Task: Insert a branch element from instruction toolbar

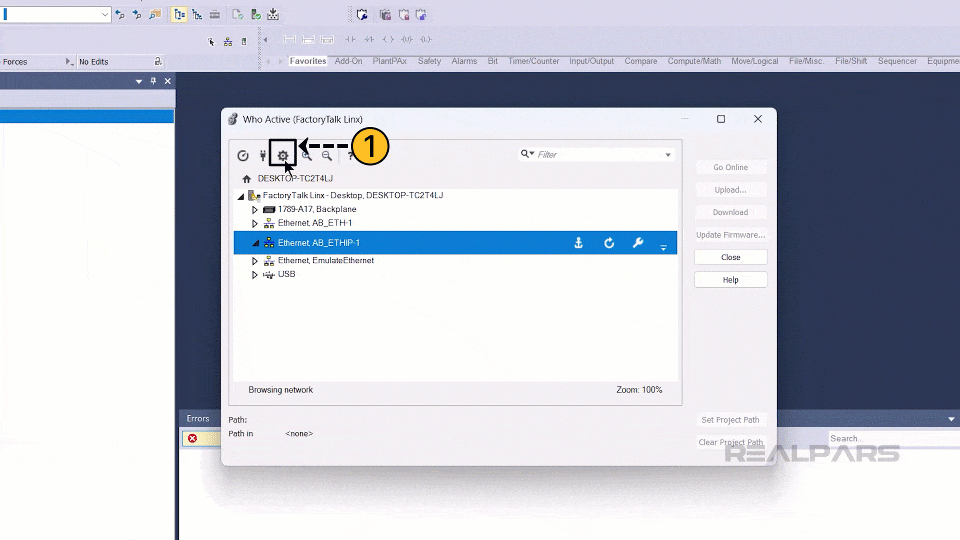Action: [x=309, y=39]
